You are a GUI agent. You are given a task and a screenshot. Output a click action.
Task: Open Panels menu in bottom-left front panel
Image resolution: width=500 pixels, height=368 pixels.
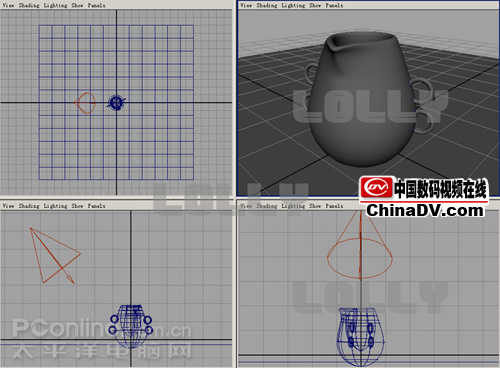[96, 206]
